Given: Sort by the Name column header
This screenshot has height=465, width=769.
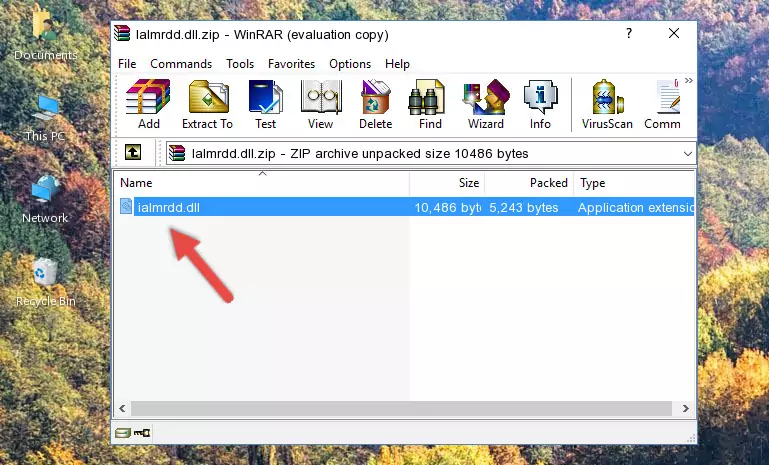Looking at the screenshot, I should 262,183.
